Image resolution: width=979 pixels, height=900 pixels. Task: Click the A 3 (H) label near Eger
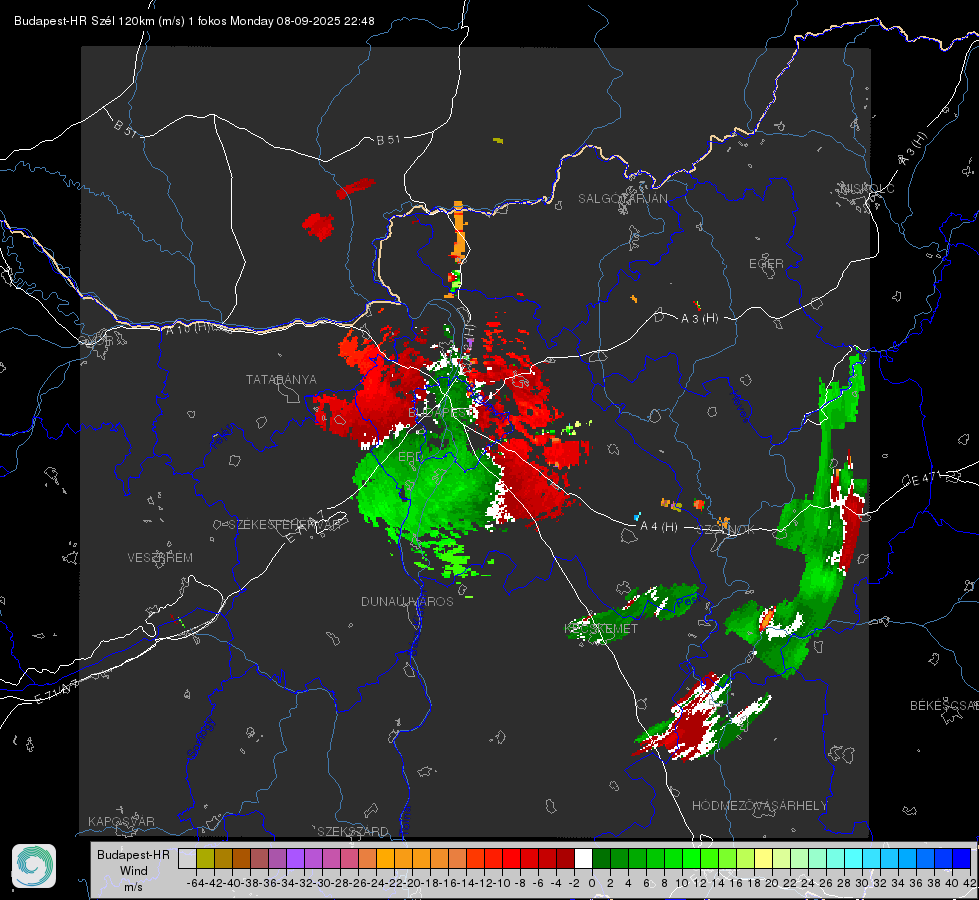tap(699, 319)
